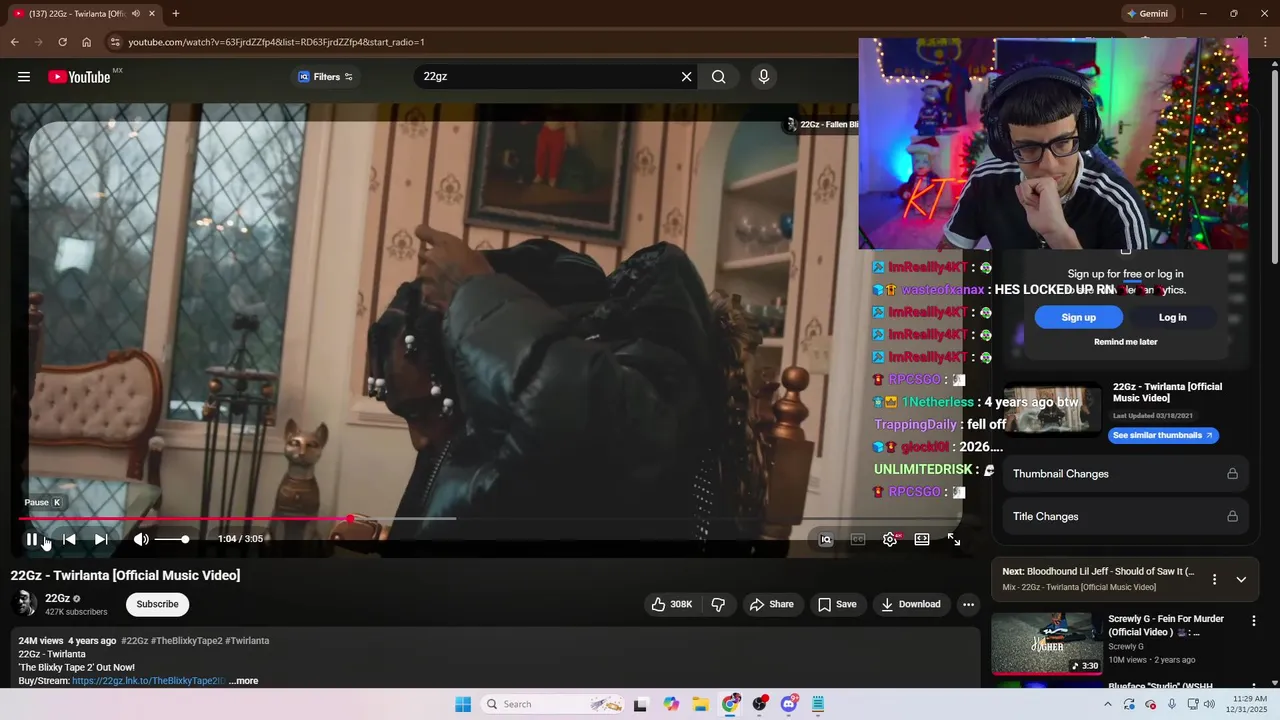Open the locked Title Changes section
Image resolution: width=1280 pixels, height=720 pixels.
click(x=1125, y=517)
